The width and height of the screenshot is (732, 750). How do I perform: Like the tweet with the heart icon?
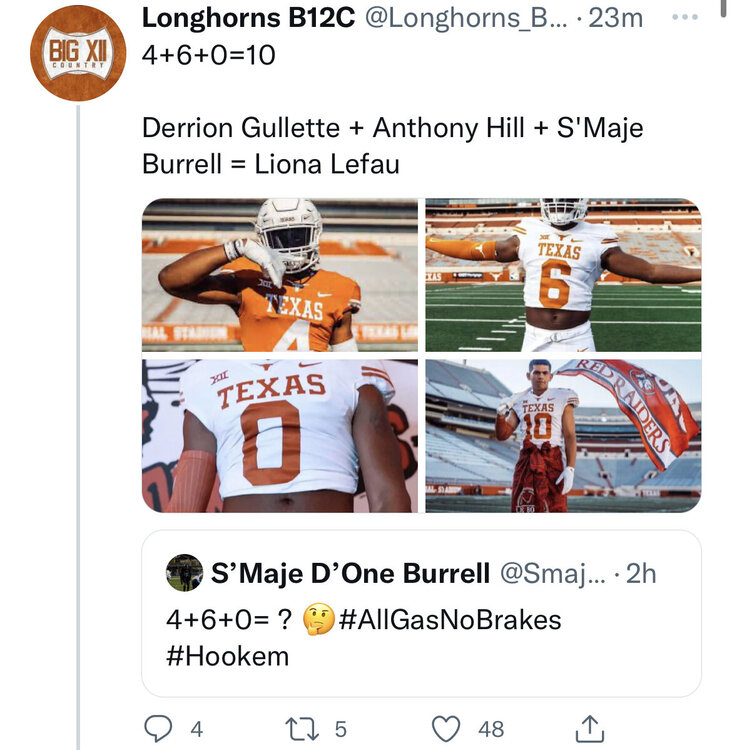448,728
